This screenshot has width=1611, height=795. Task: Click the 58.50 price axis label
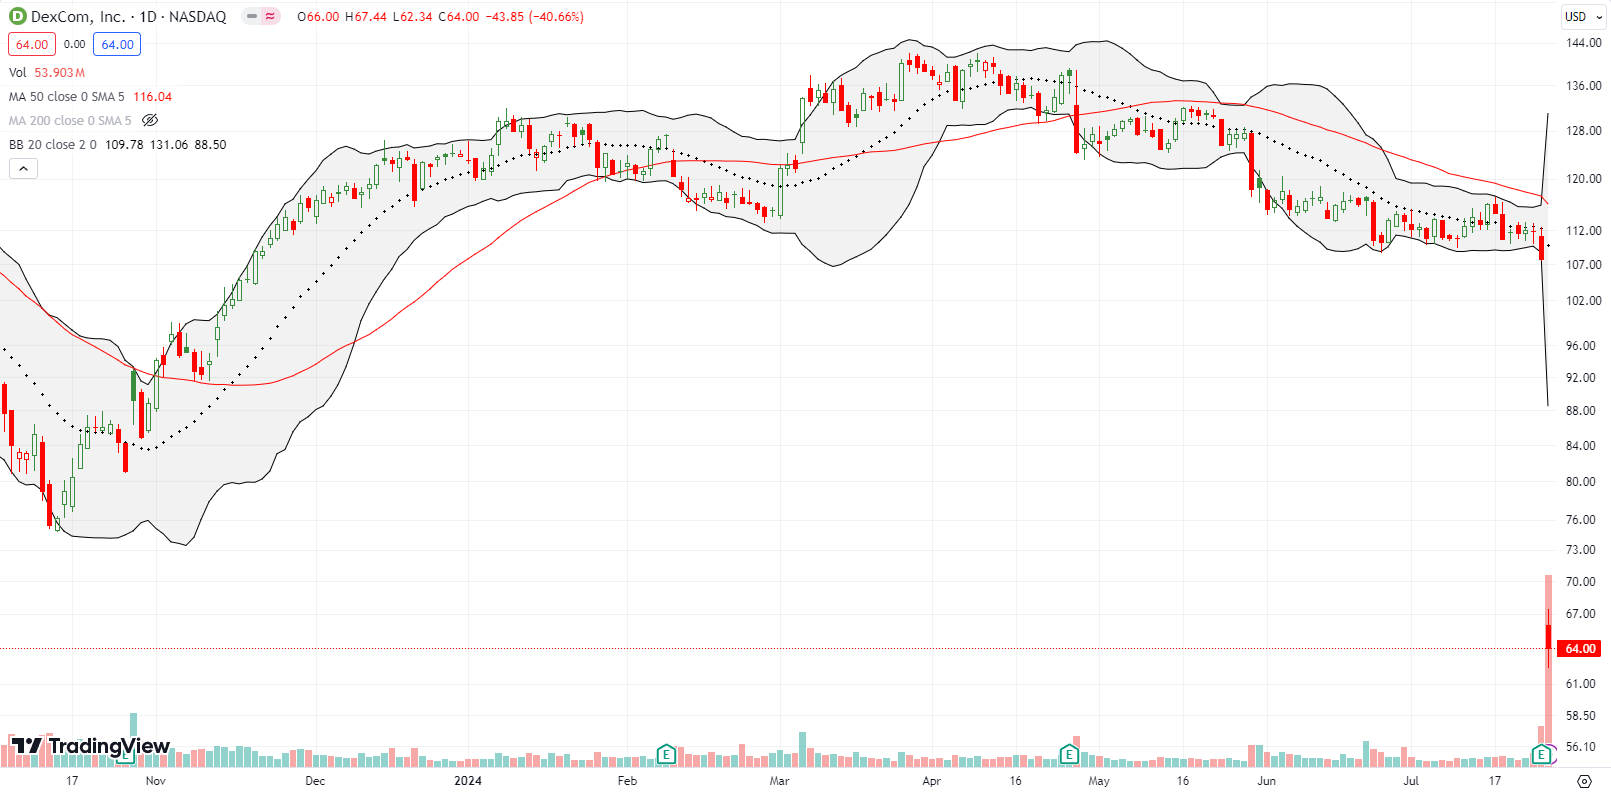(x=1580, y=716)
